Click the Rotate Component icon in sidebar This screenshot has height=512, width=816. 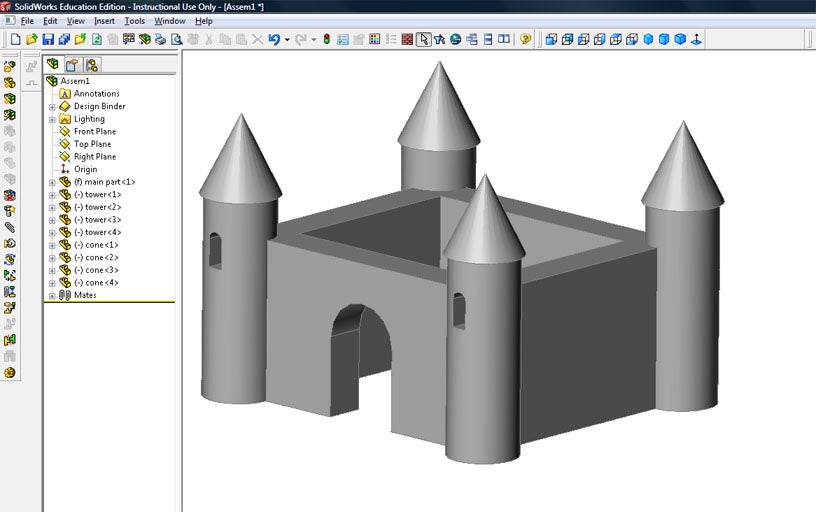(x=10, y=260)
